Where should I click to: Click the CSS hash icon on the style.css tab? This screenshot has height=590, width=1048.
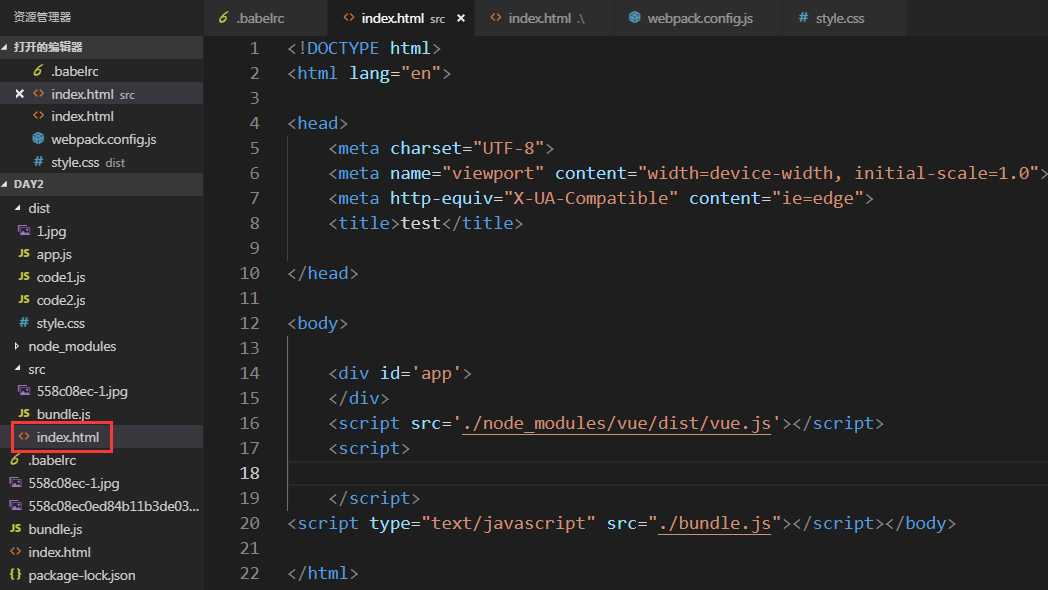click(x=803, y=18)
